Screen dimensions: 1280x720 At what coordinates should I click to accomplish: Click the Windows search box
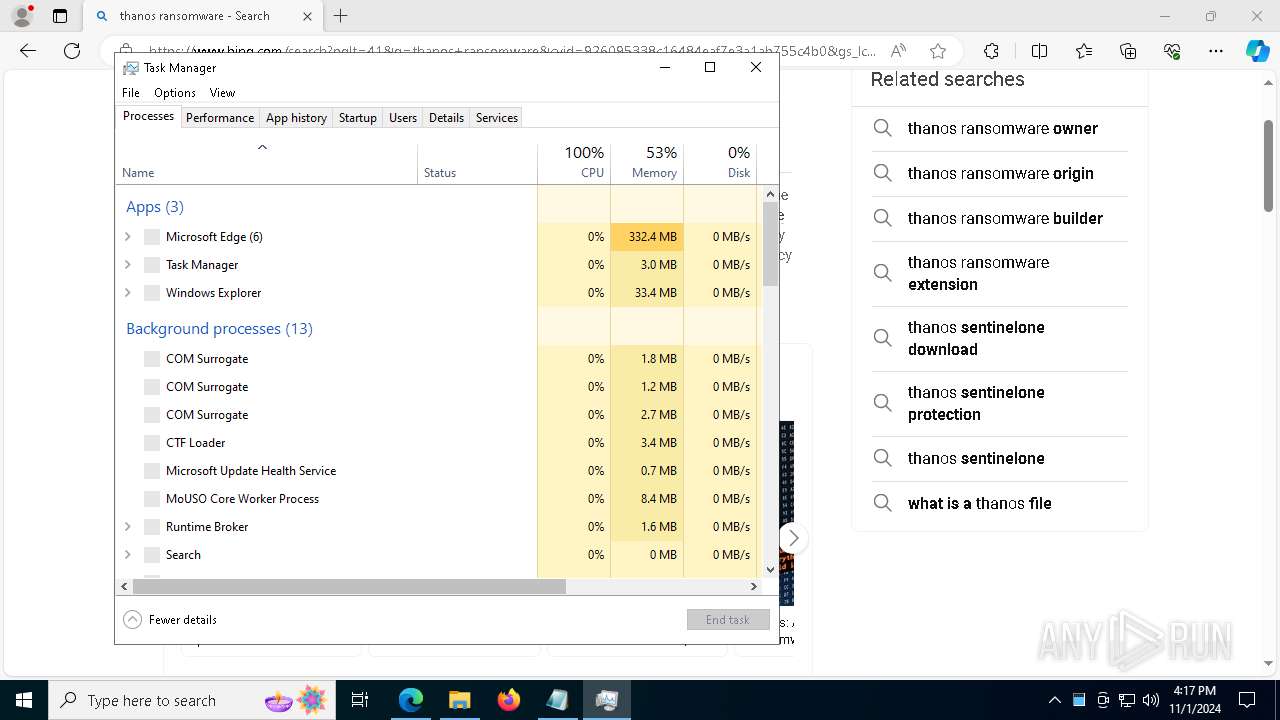click(x=192, y=700)
